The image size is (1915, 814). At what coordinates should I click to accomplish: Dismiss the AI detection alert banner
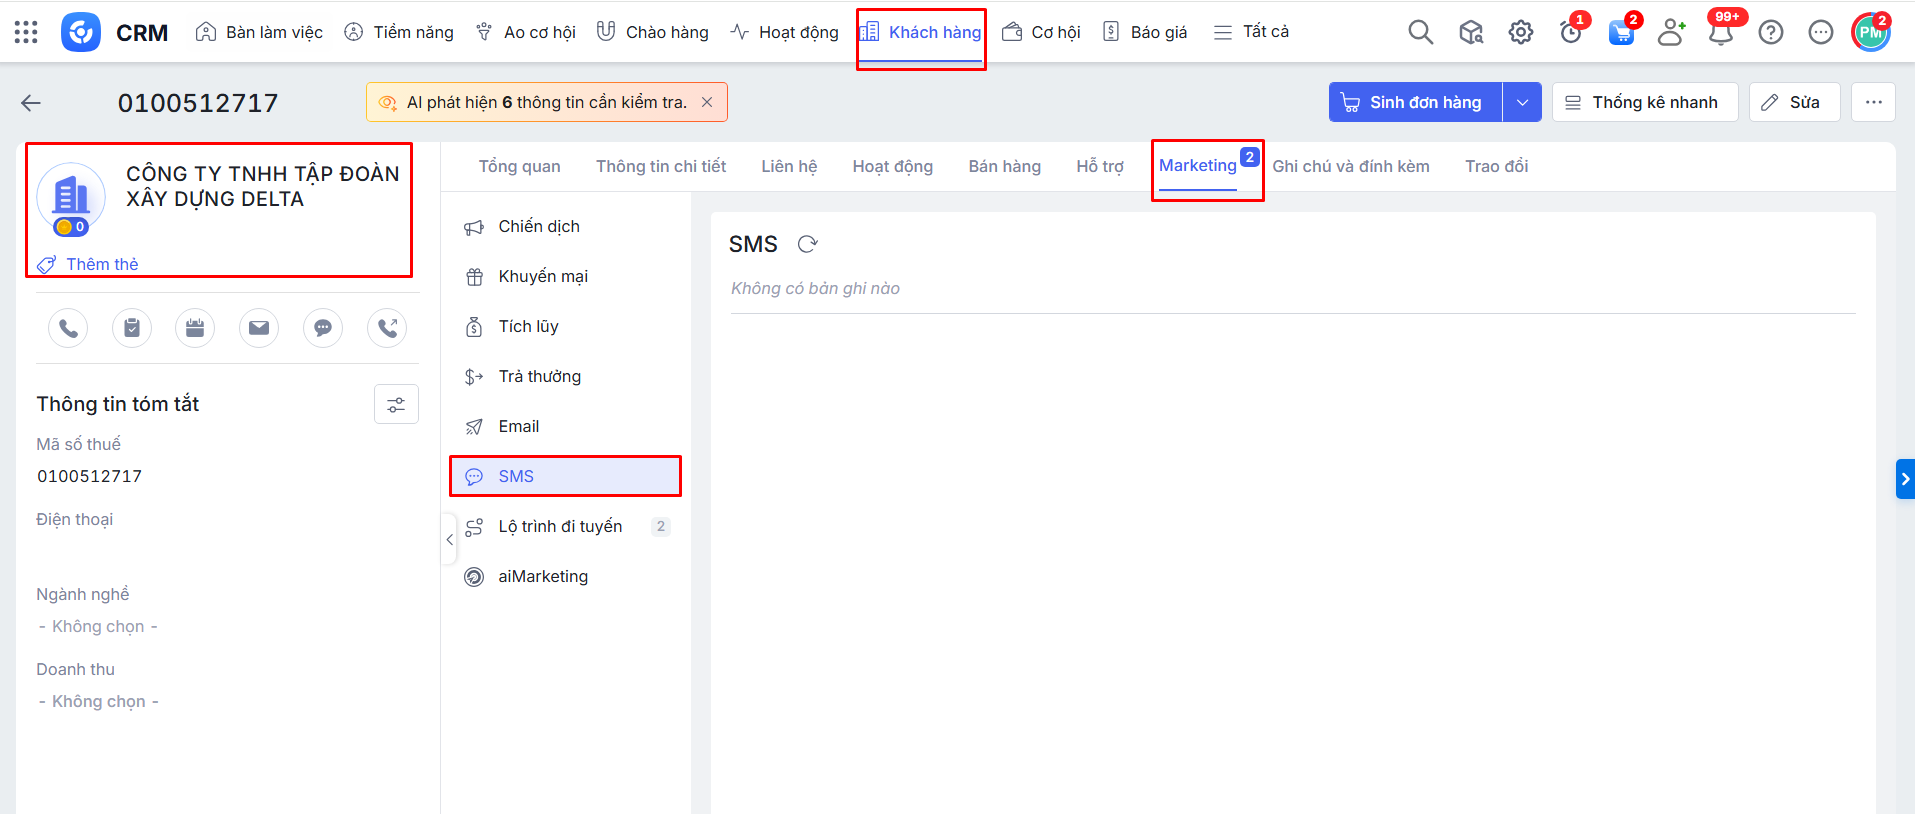tap(707, 102)
